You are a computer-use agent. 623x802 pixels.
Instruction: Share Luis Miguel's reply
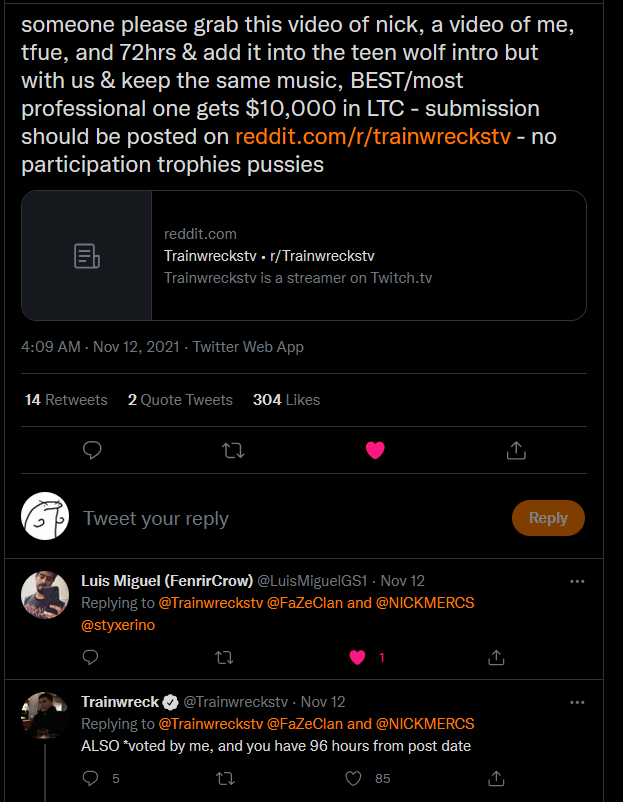(x=495, y=657)
